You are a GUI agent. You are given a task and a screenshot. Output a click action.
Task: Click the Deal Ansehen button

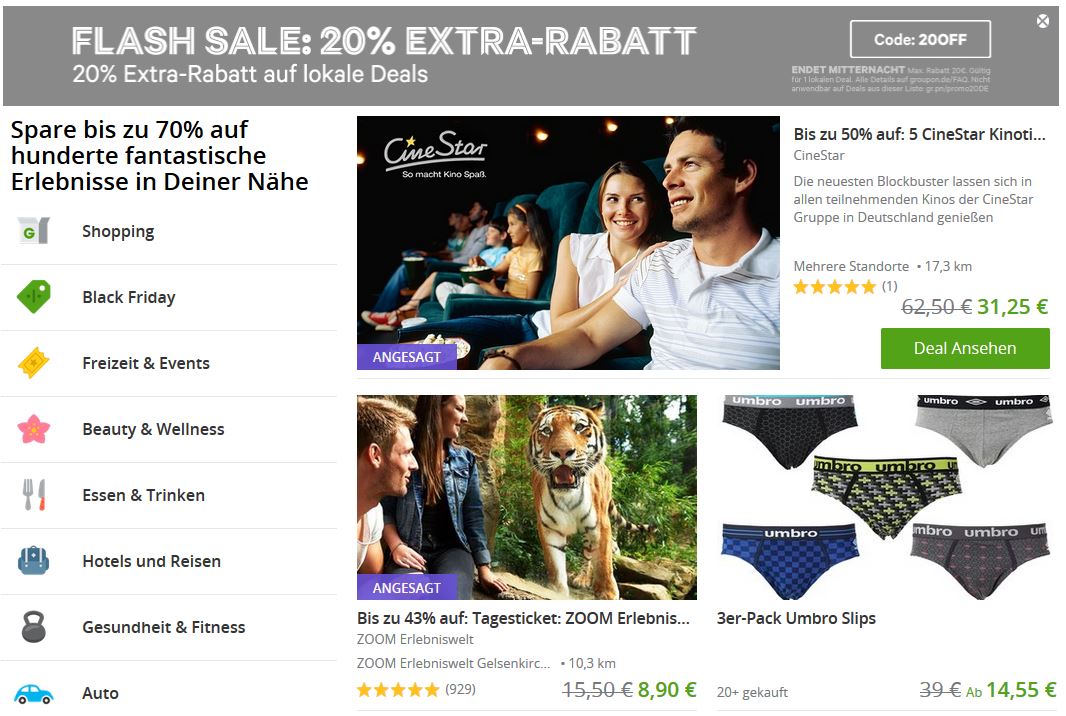(x=965, y=348)
